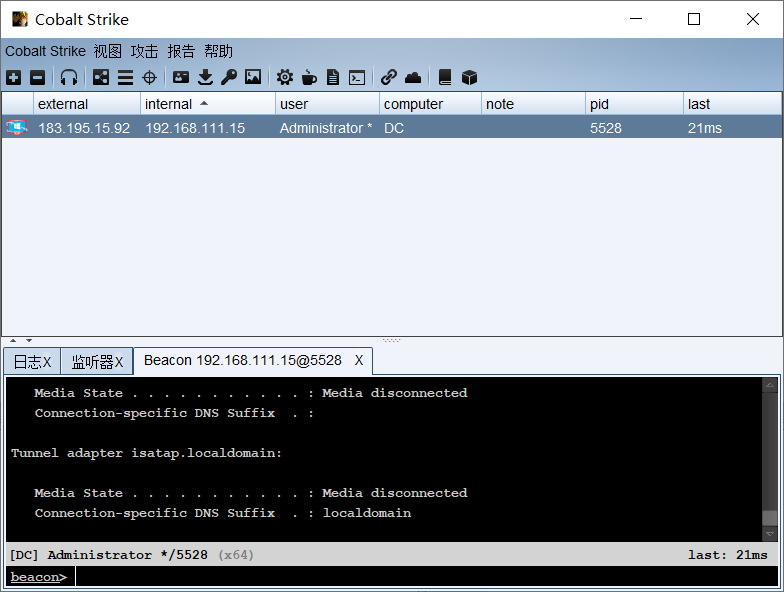Click the document Office macro icon
The image size is (784, 592).
(332, 78)
